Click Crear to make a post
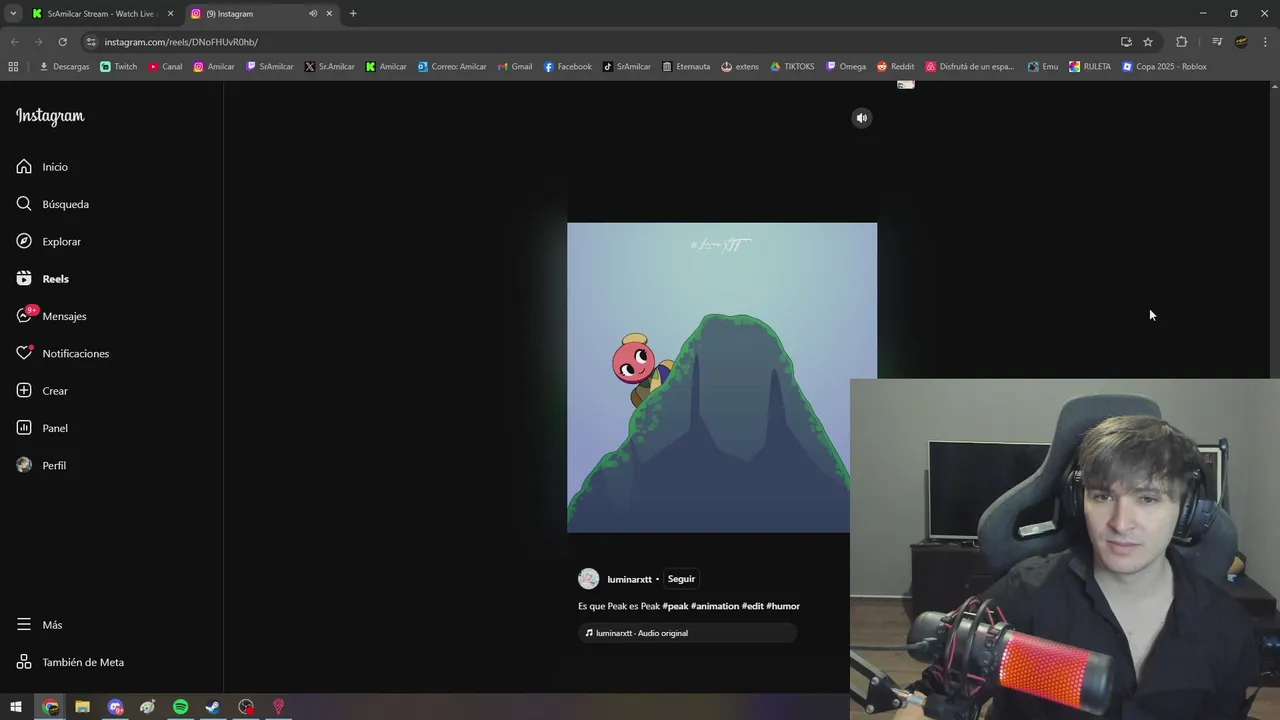This screenshot has height=720, width=1280. pyautogui.click(x=42, y=391)
